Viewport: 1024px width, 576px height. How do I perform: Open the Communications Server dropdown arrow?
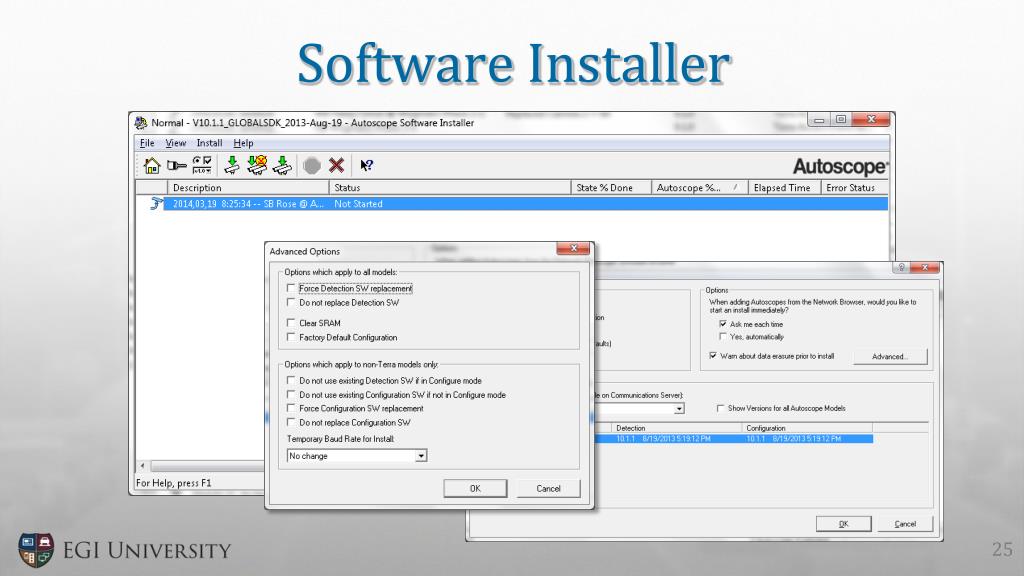[x=679, y=409]
